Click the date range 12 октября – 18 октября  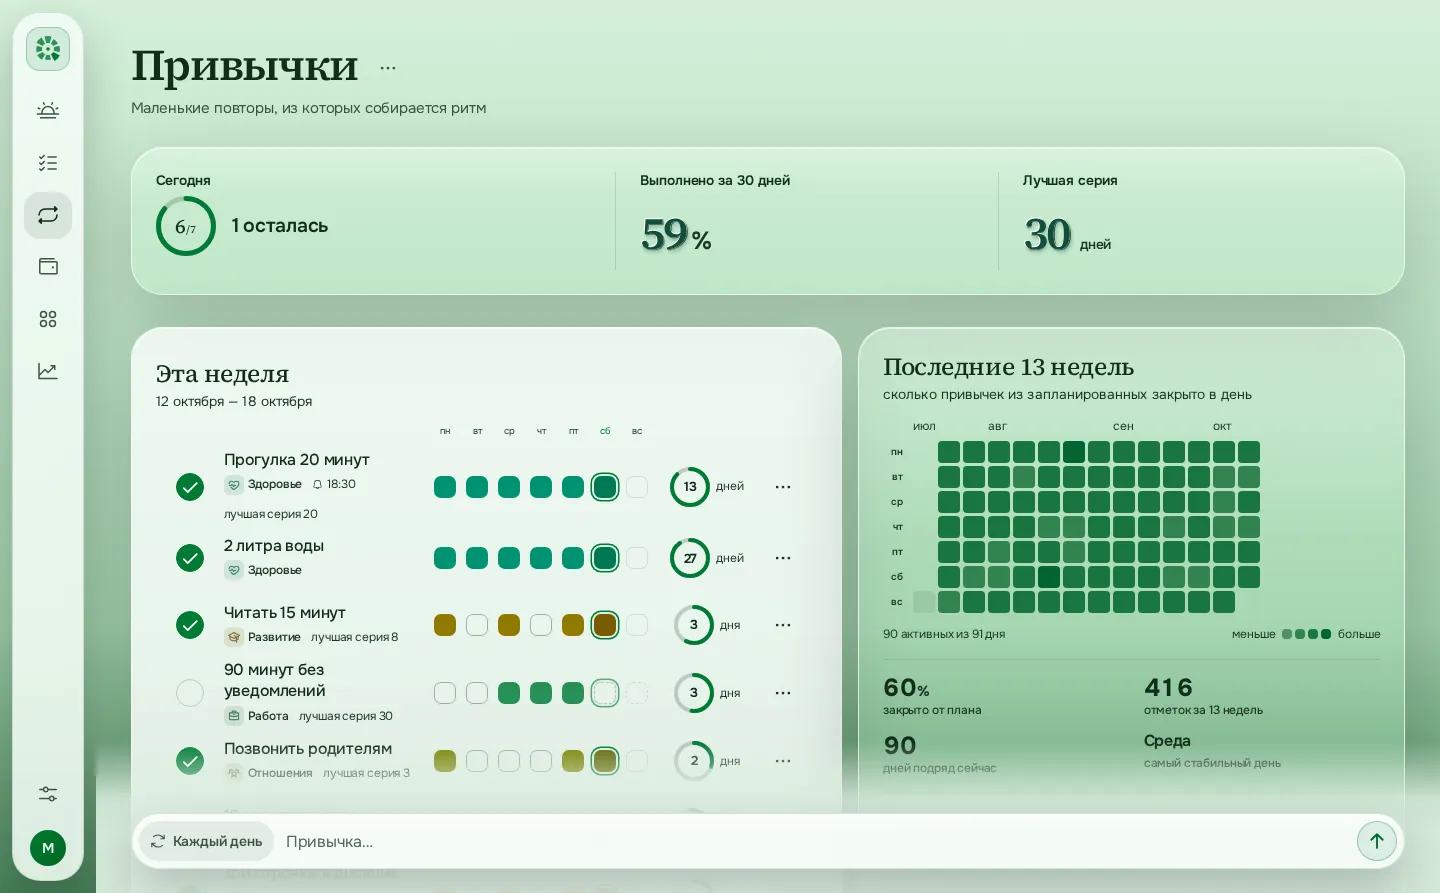[x=234, y=401]
